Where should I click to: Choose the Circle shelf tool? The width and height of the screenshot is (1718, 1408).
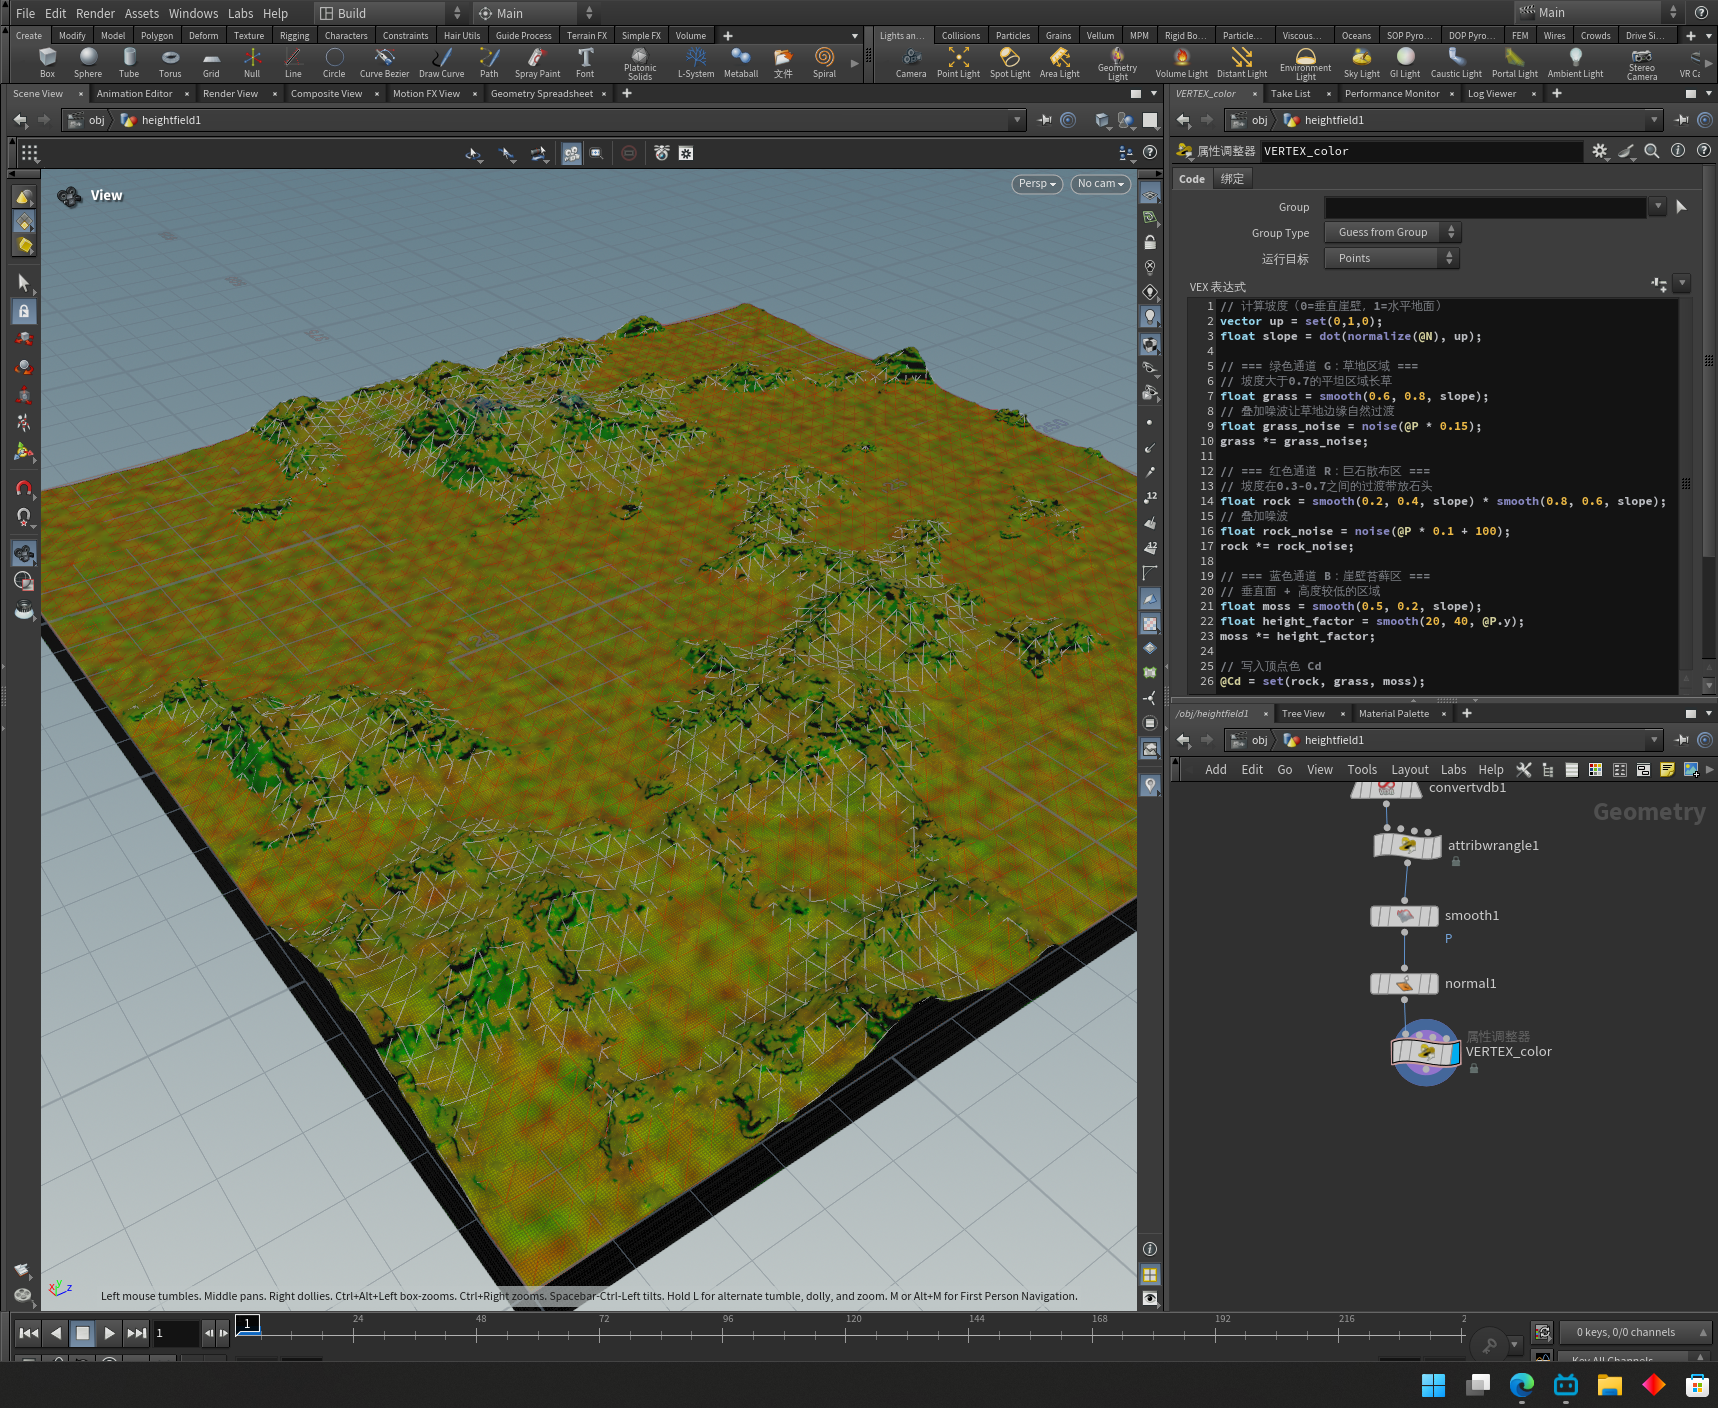334,62
